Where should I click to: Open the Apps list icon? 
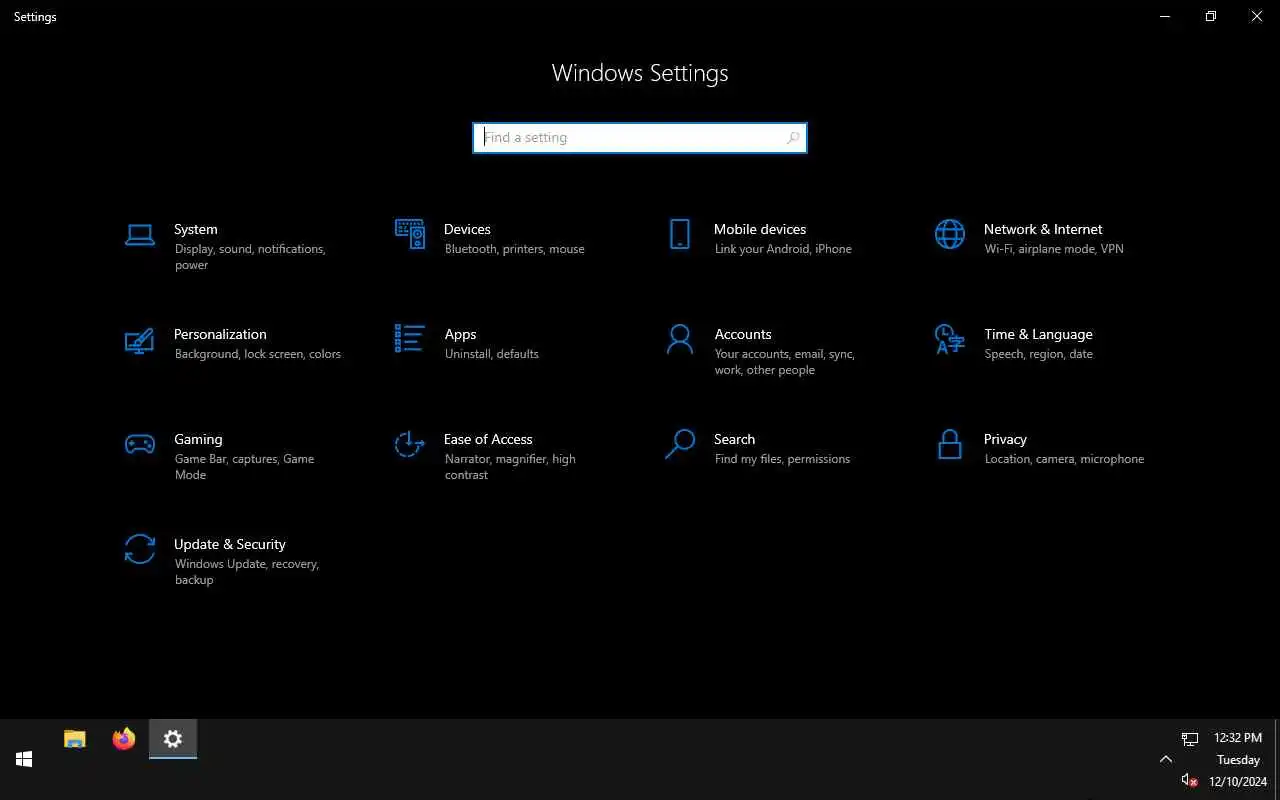click(410, 338)
